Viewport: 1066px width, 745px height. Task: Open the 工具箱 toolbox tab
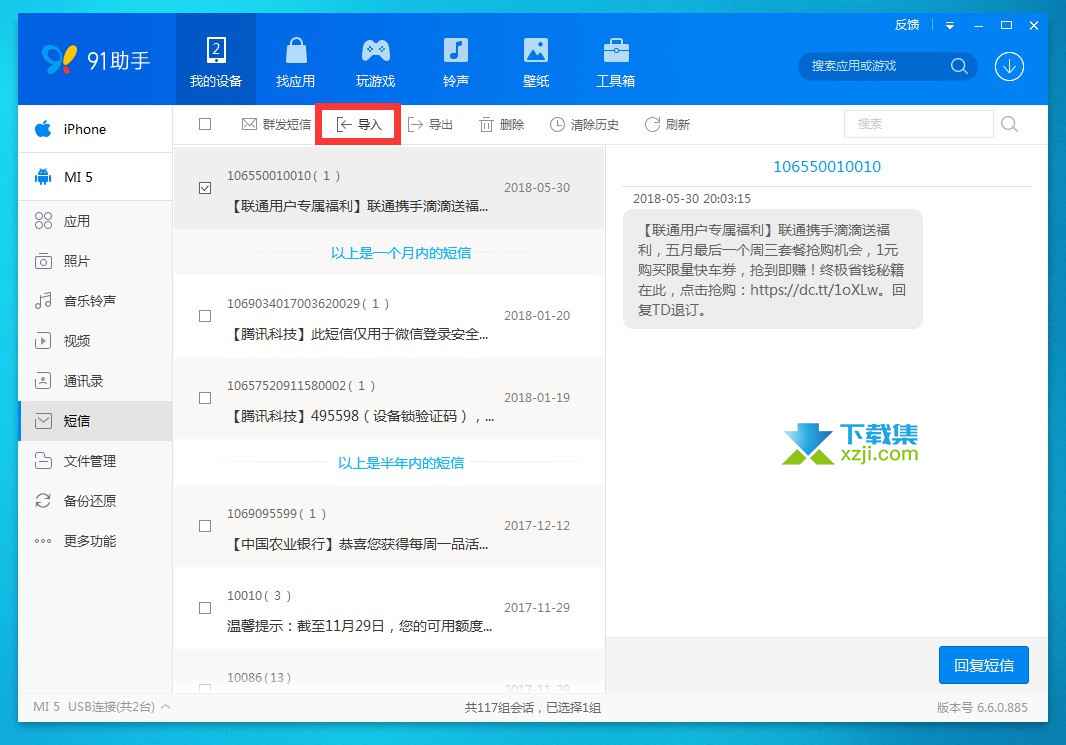(x=615, y=61)
